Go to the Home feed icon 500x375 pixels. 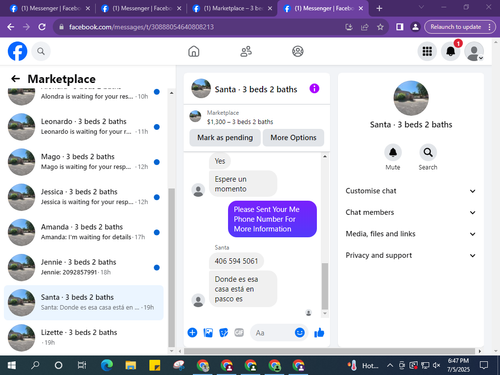point(194,51)
